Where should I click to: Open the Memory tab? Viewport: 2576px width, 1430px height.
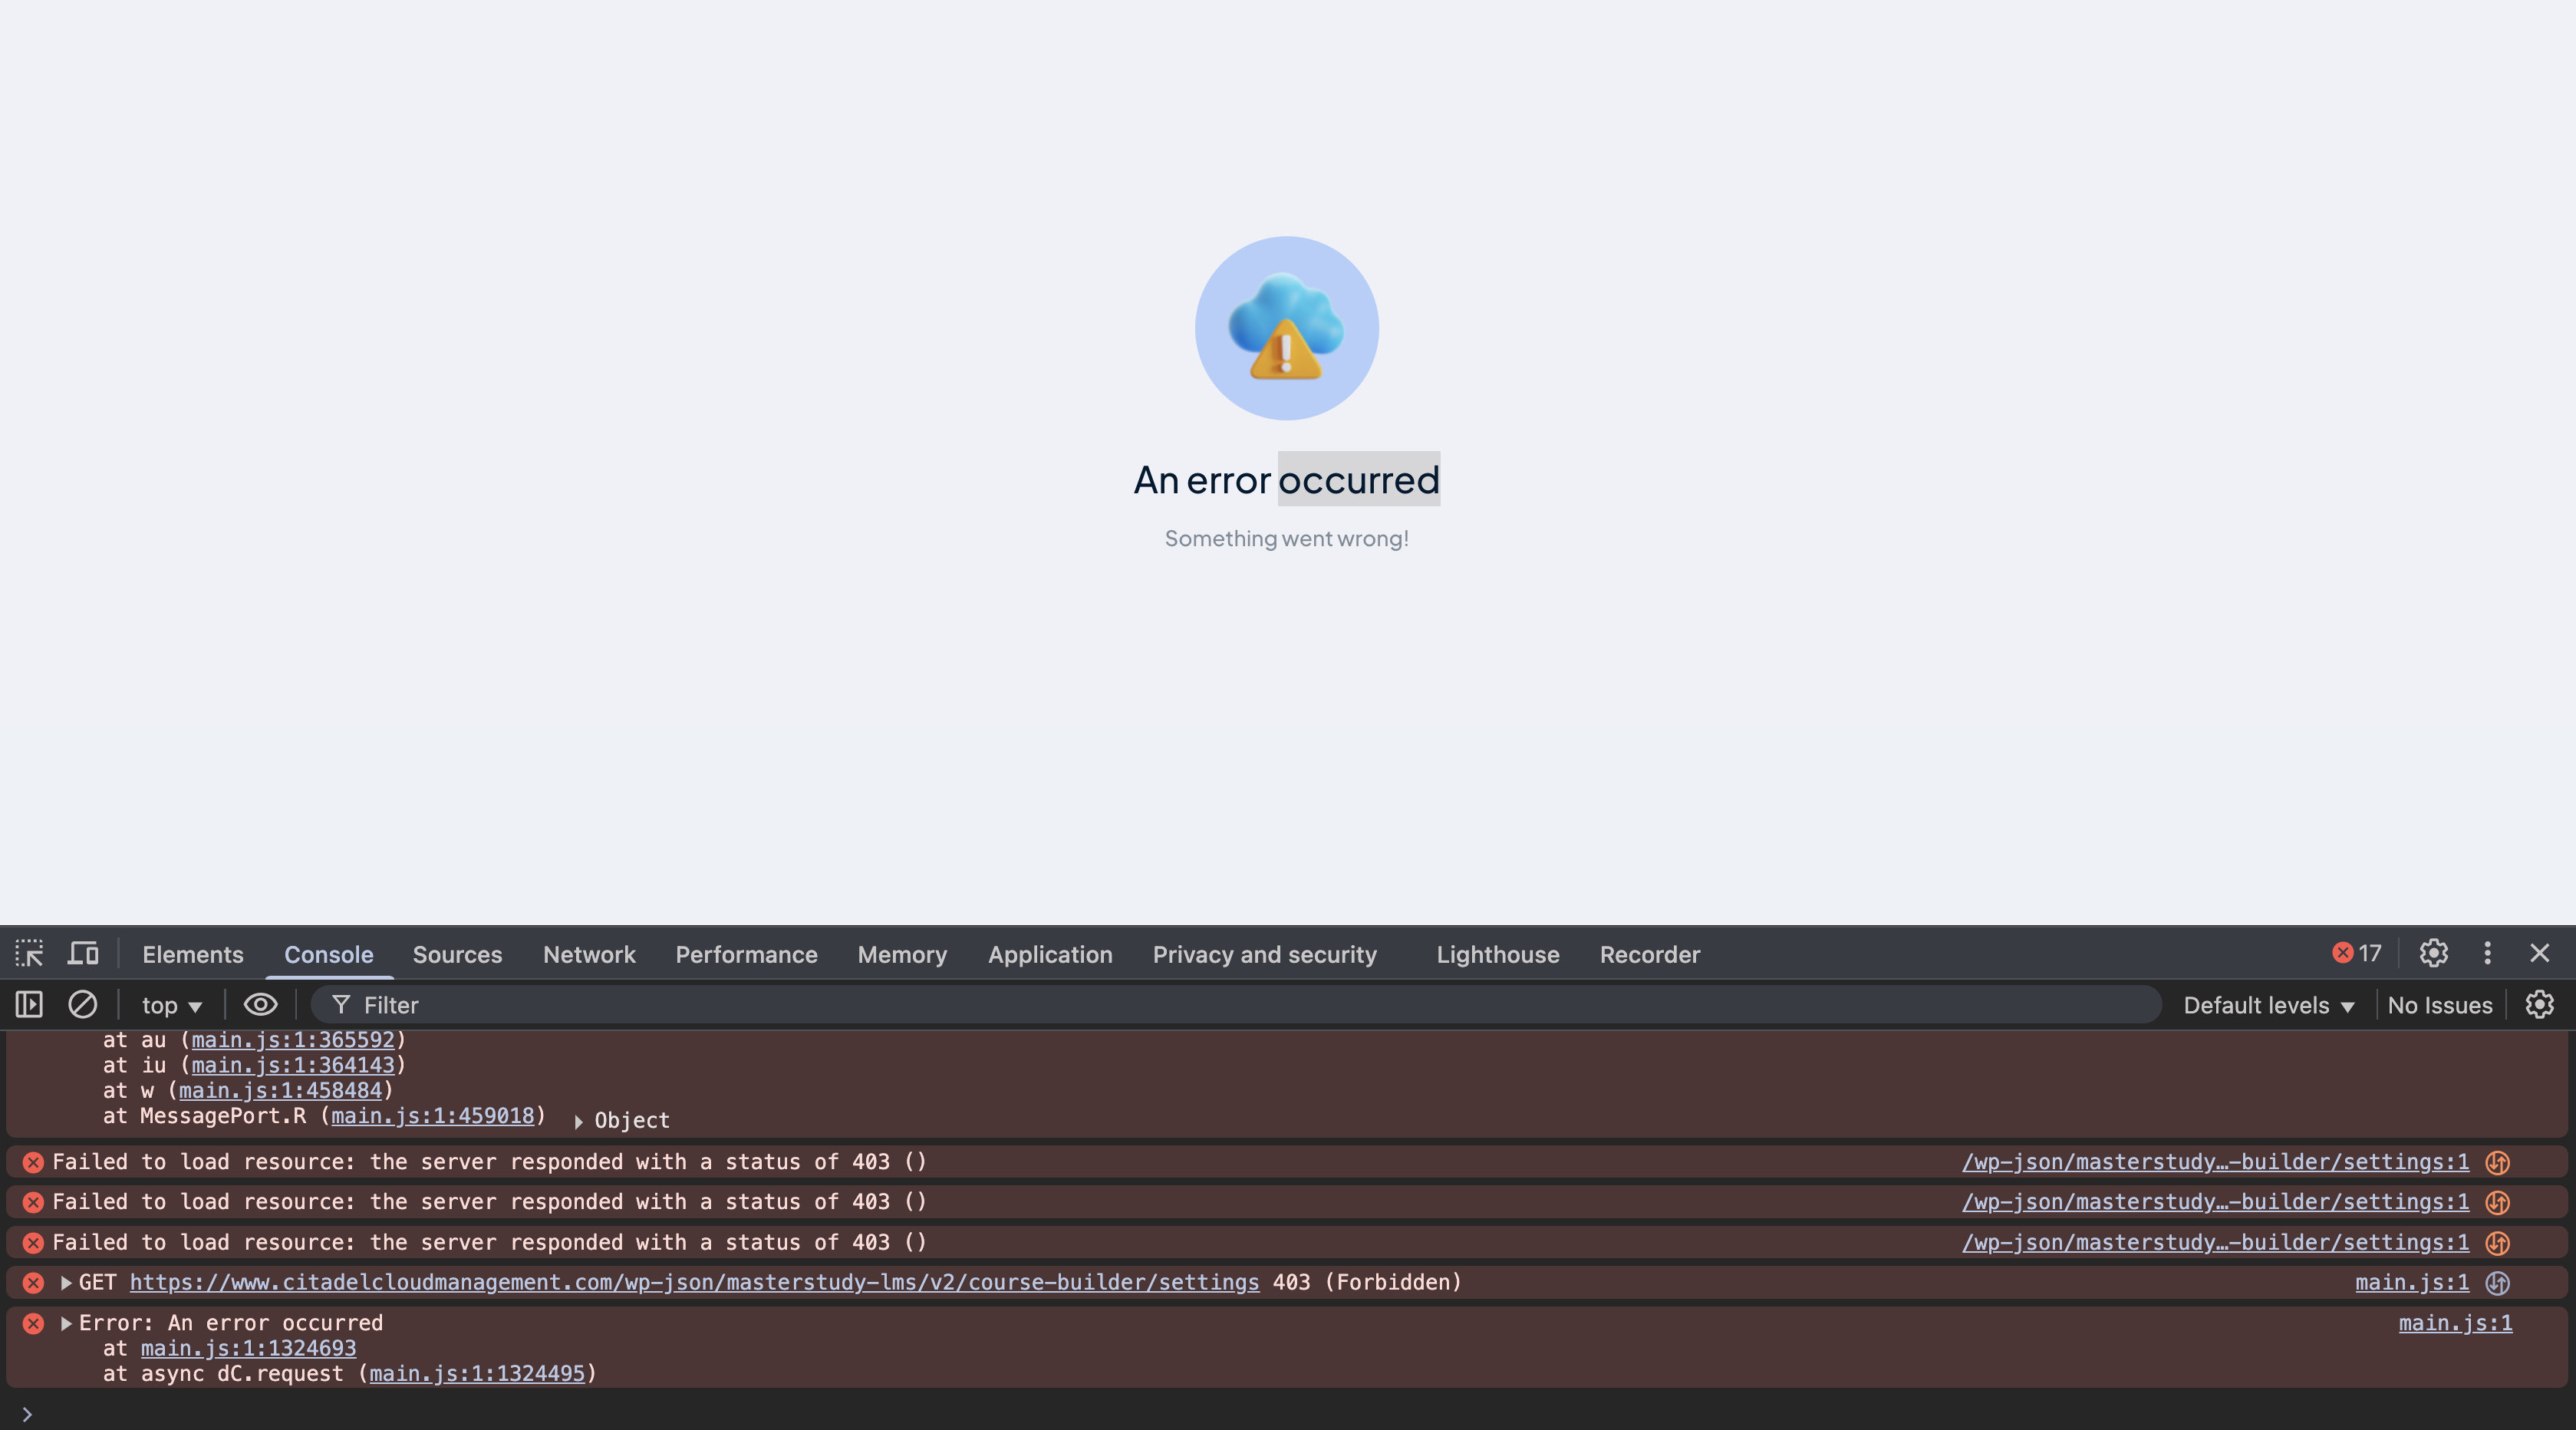[x=902, y=954]
